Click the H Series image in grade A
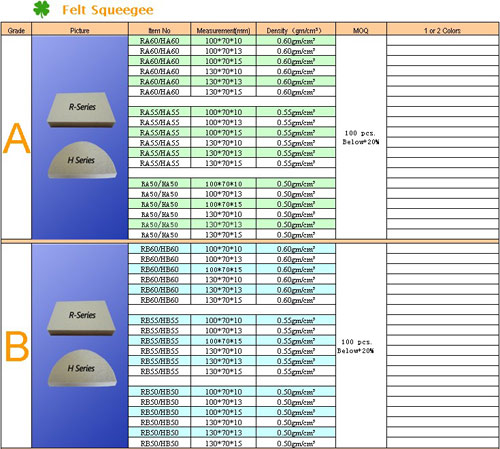 82,160
